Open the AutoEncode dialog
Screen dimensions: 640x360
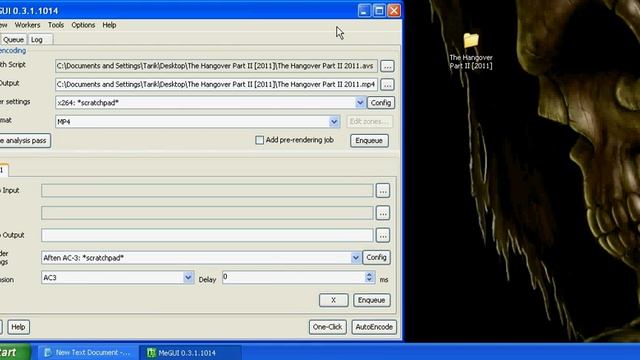click(x=374, y=327)
